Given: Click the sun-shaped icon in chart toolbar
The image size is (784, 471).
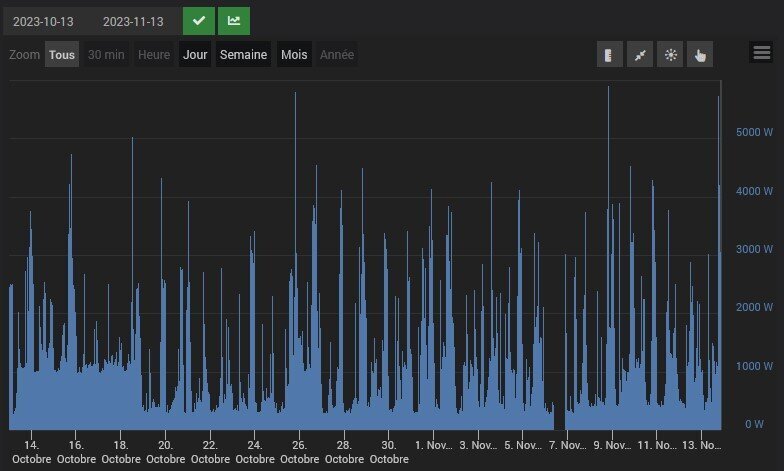Looking at the screenshot, I should pos(670,55).
